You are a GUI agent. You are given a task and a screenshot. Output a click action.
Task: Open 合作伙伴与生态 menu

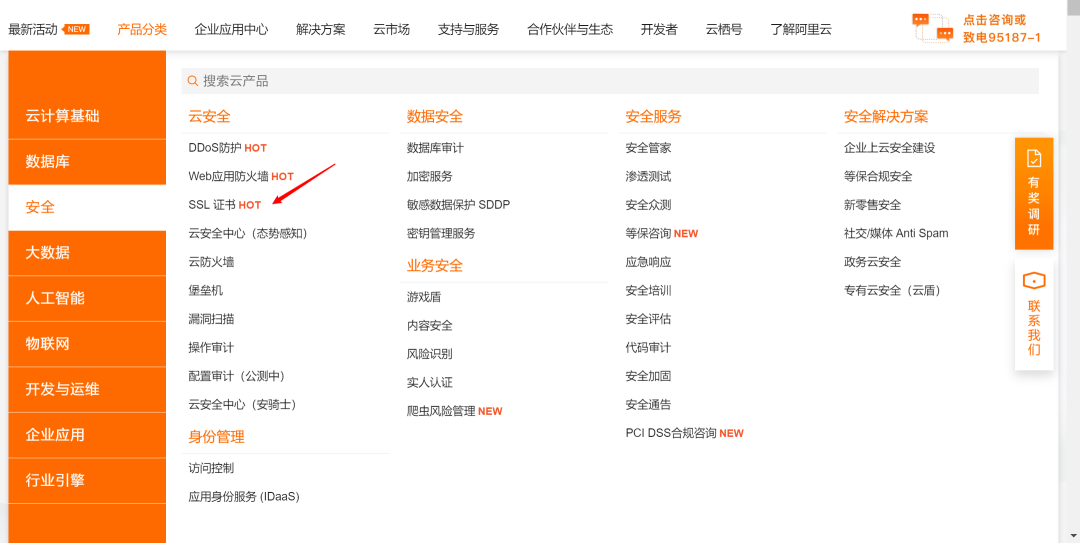click(570, 30)
